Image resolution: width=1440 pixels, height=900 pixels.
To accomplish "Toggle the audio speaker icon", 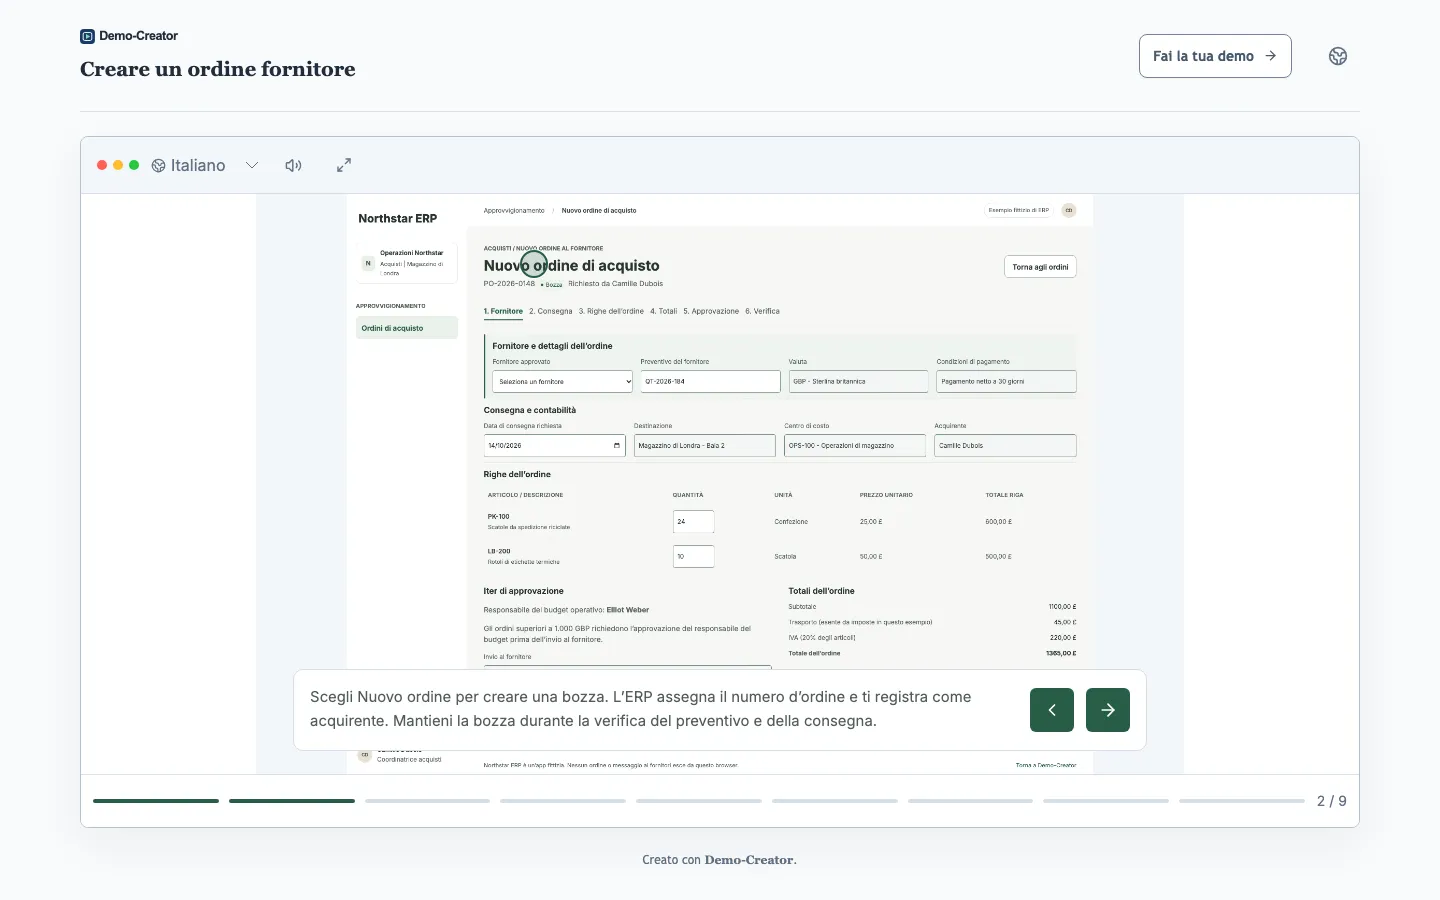I will [293, 165].
